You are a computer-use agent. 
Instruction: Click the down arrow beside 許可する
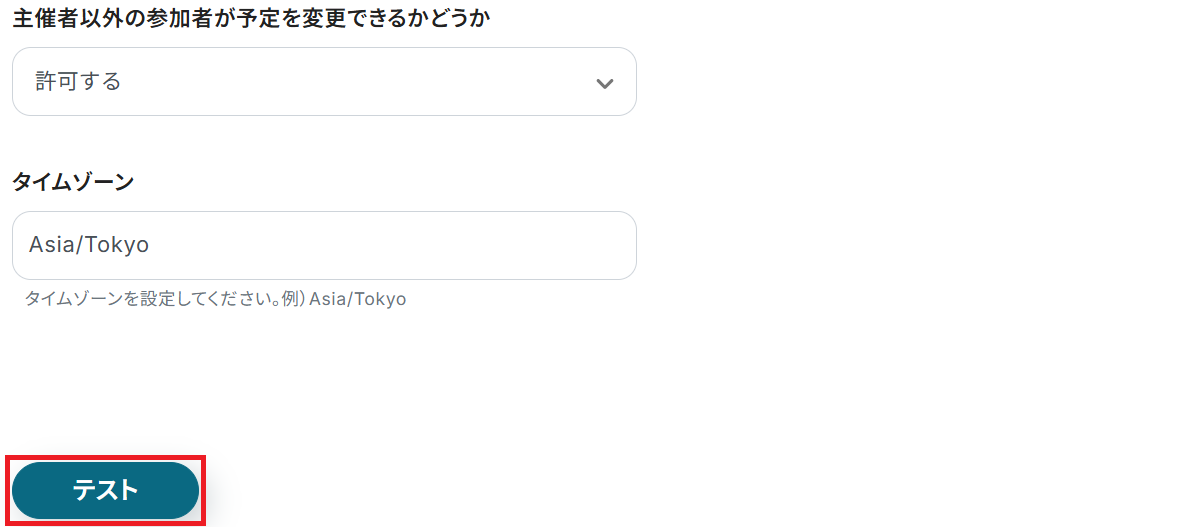[604, 84]
